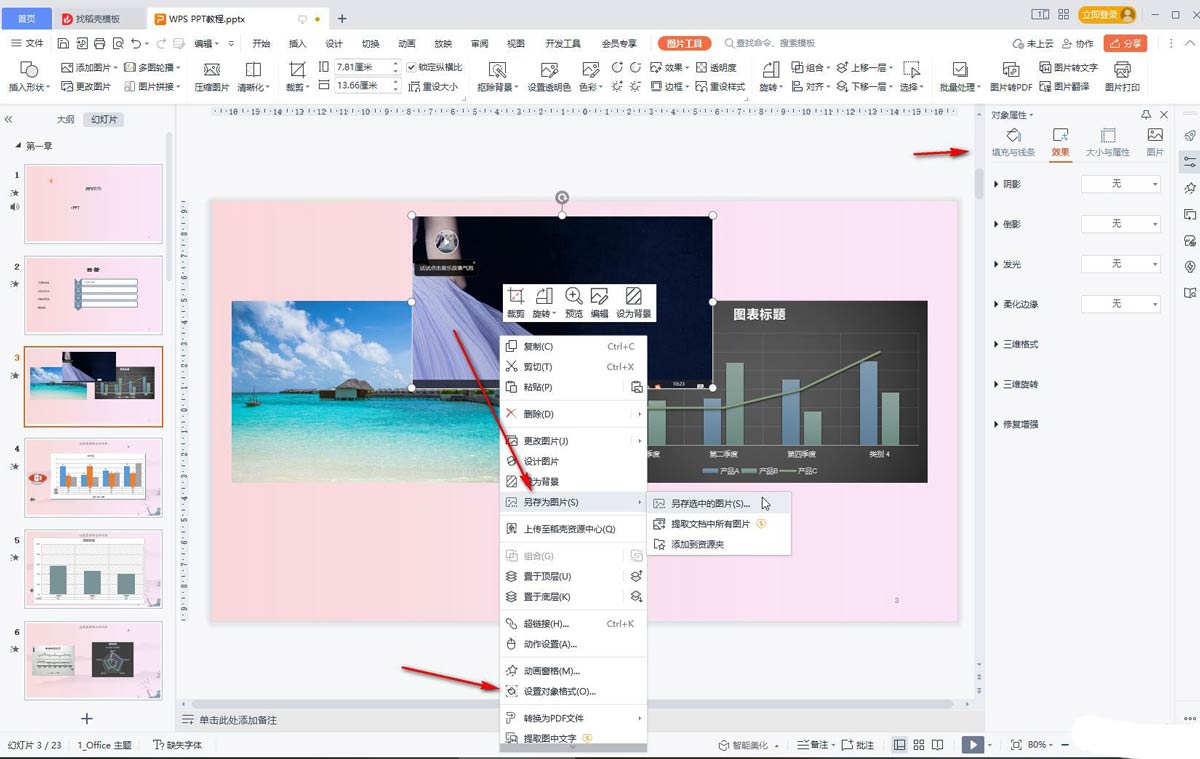Click Reset Size (重设大小) button
Screen dimensions: 1200x759
(432, 87)
